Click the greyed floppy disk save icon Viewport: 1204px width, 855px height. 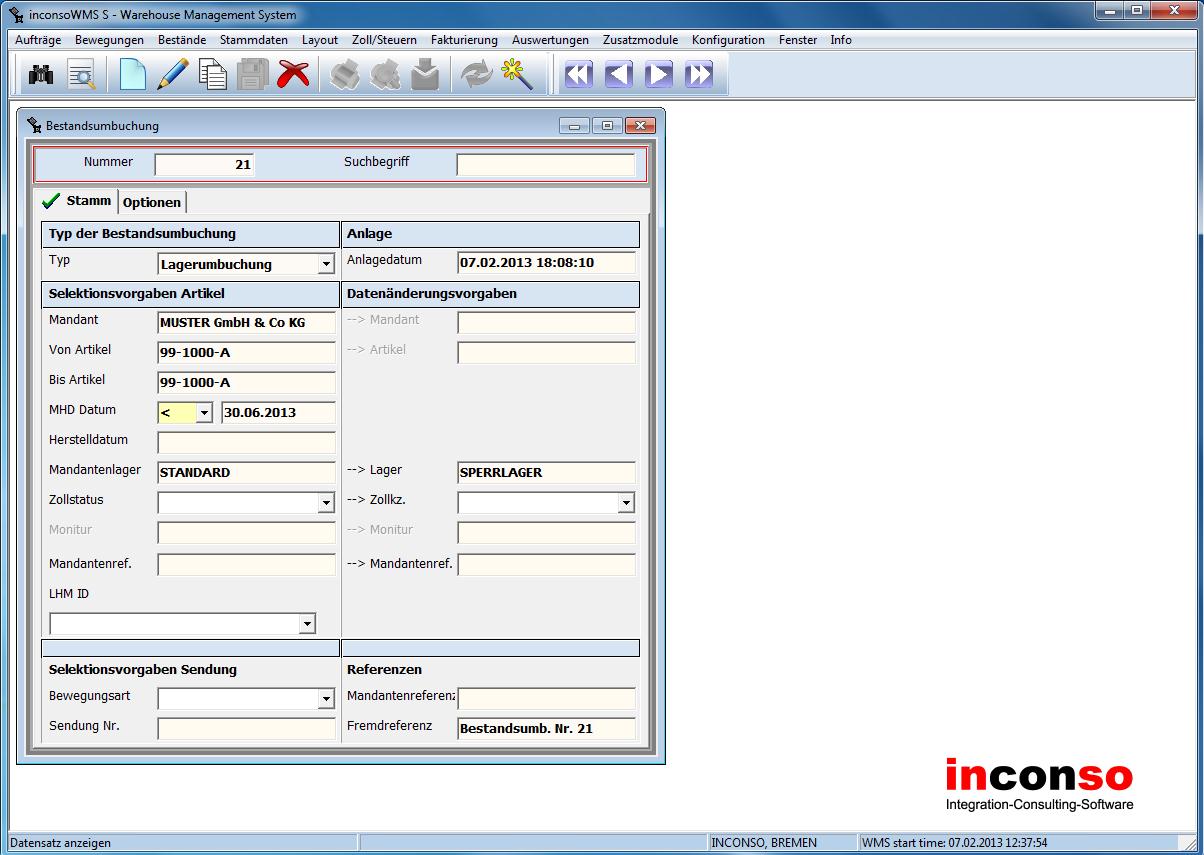pyautogui.click(x=252, y=75)
